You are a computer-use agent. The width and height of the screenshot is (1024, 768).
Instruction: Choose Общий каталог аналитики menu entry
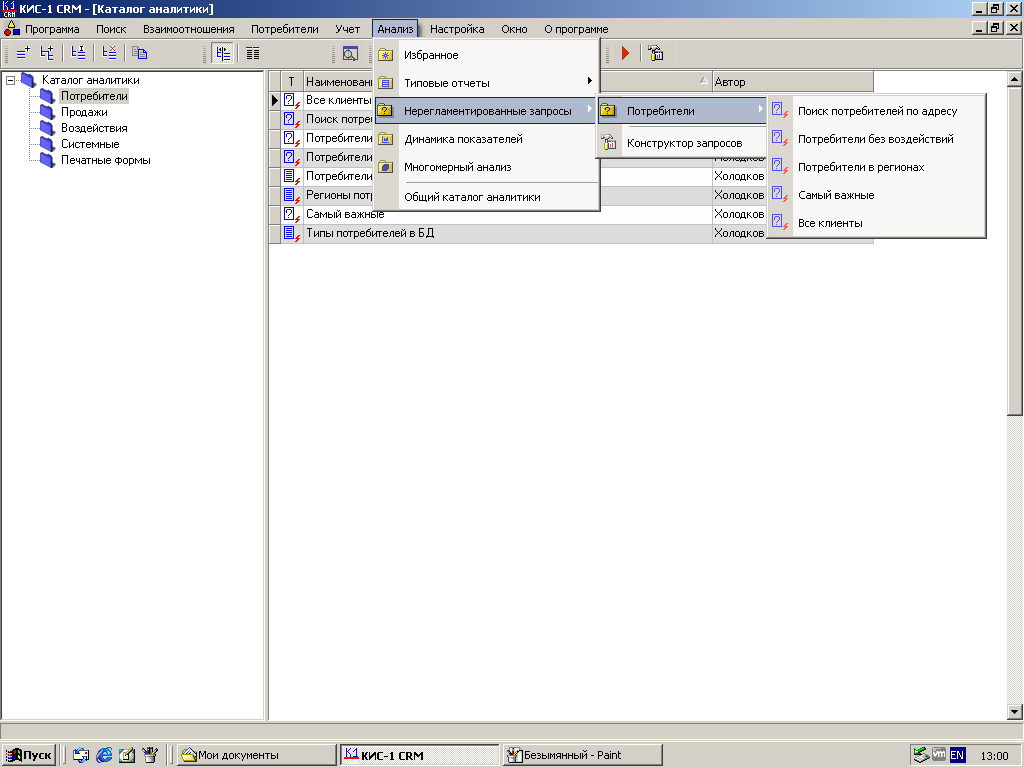coord(487,197)
